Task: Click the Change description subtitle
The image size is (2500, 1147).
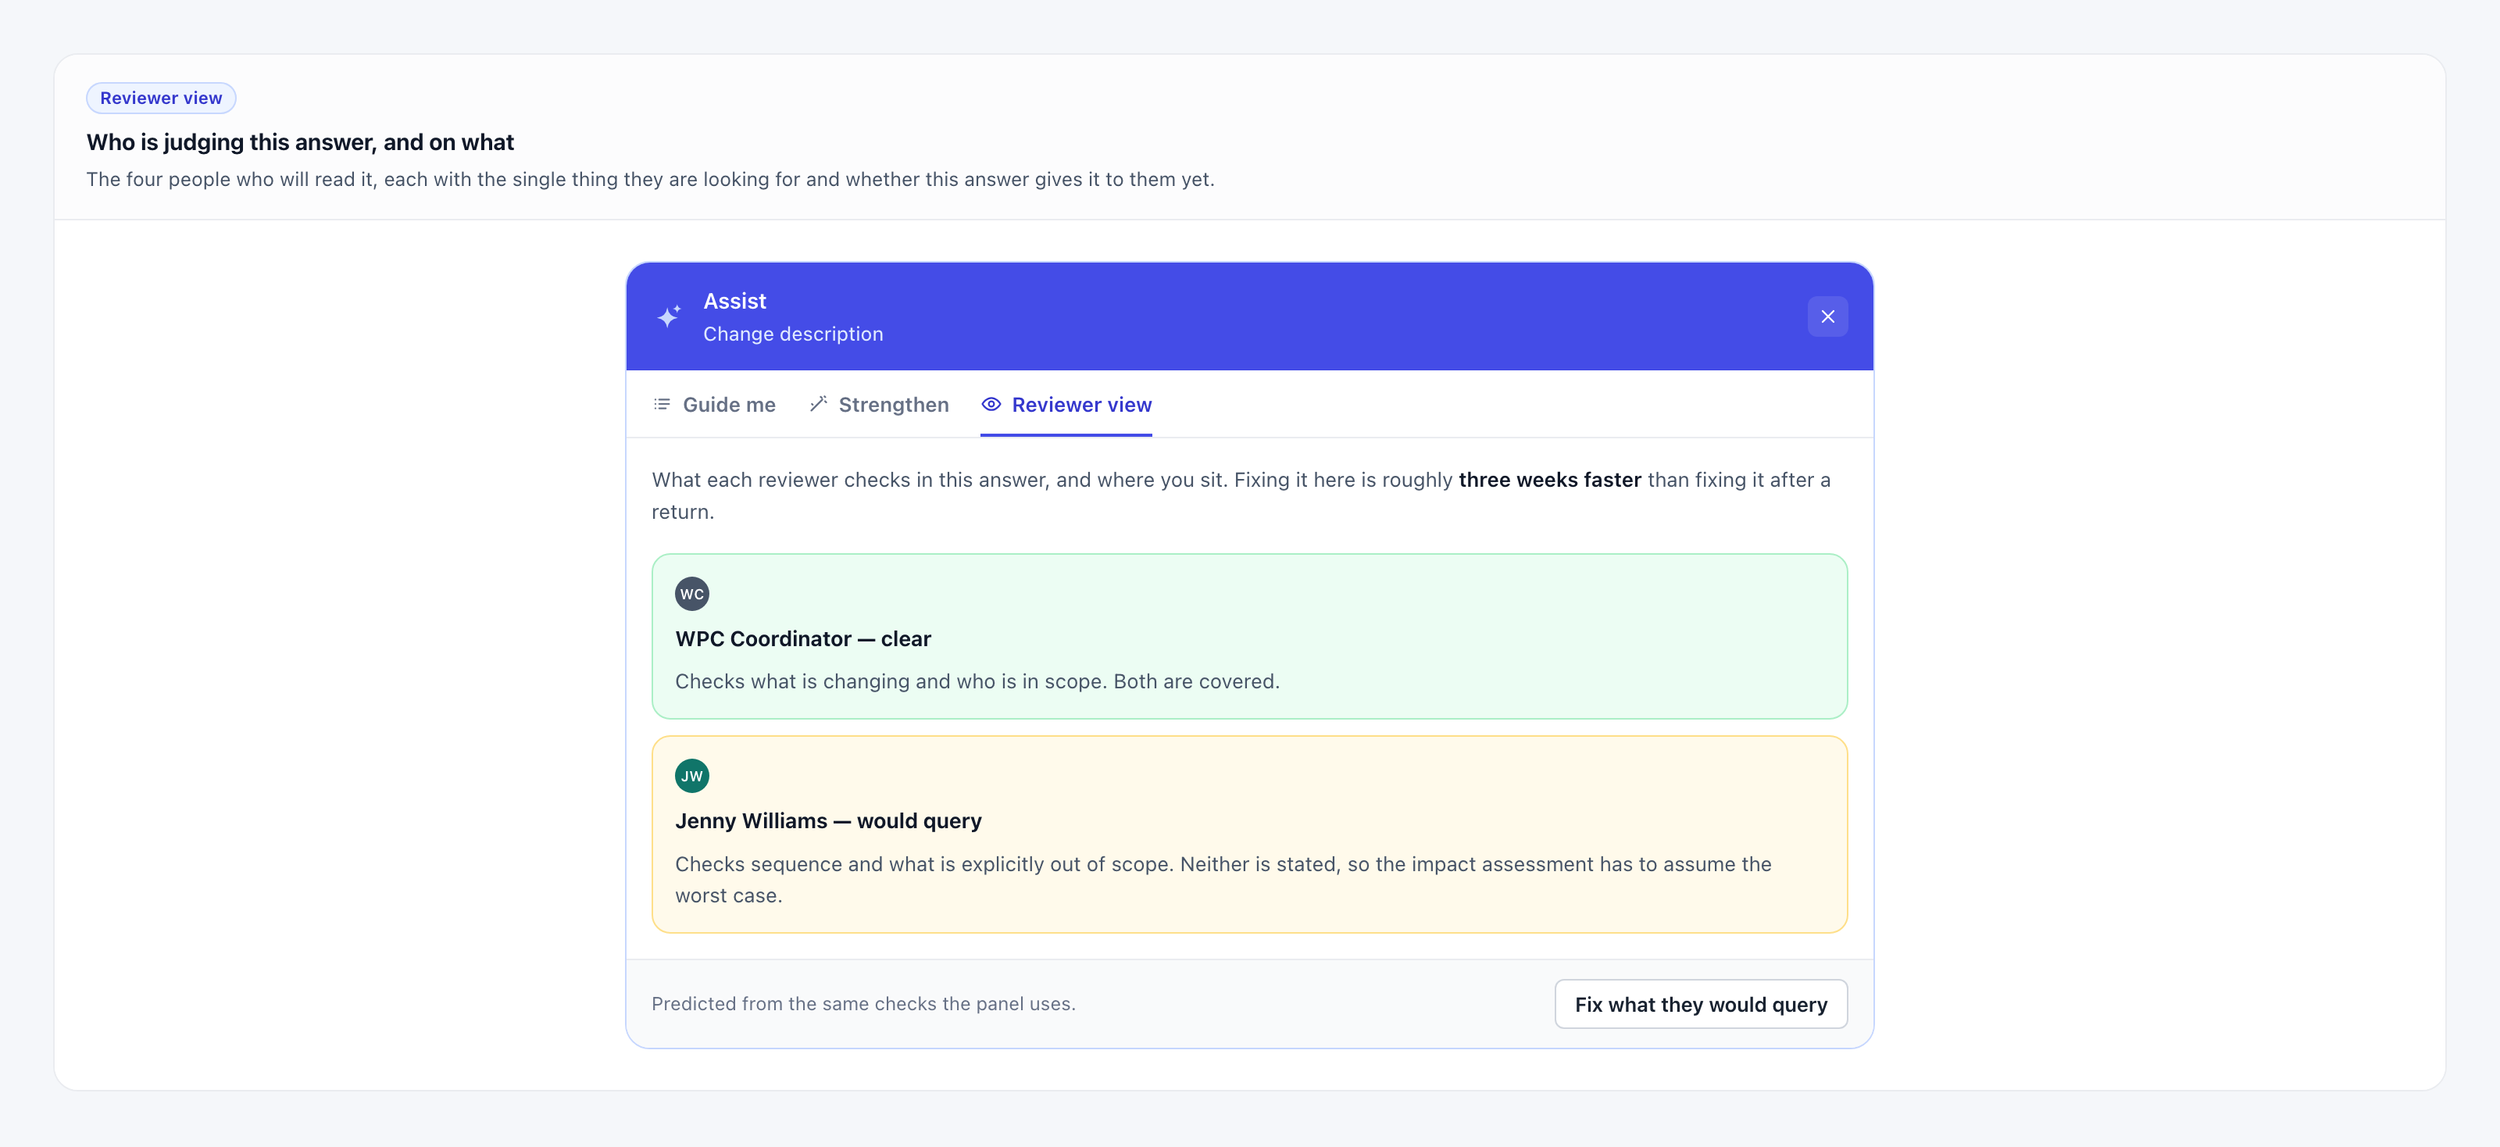Action: click(793, 334)
